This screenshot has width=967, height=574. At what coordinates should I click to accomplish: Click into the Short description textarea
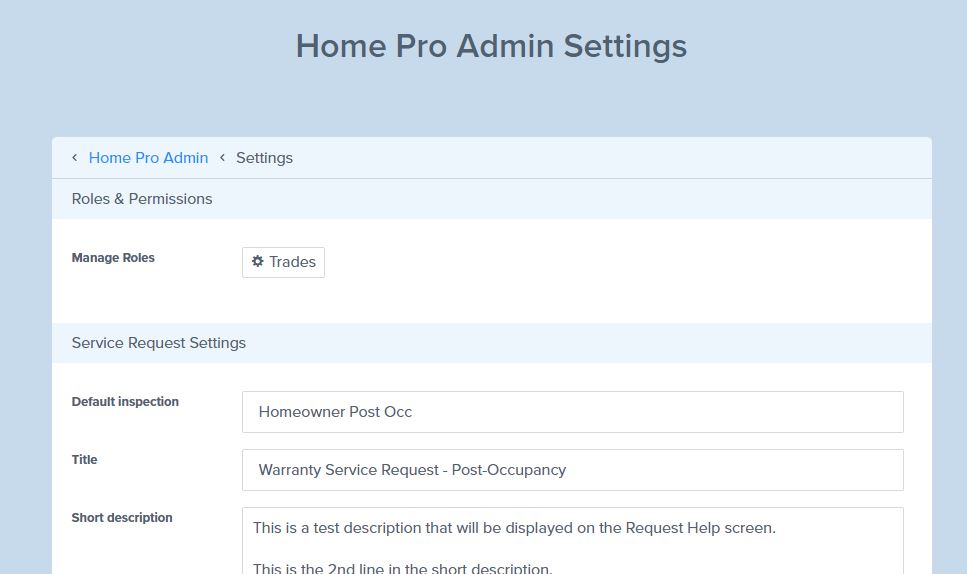(x=572, y=541)
